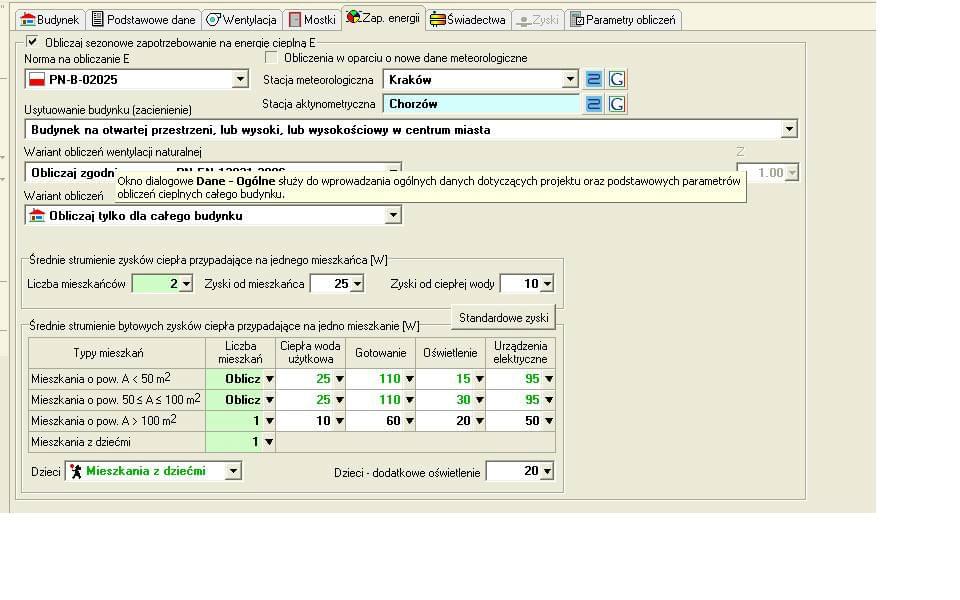Open Liczba mieszkań dropdown for 50 ≤ A ≤ 100
The image size is (960, 600).
269,400
